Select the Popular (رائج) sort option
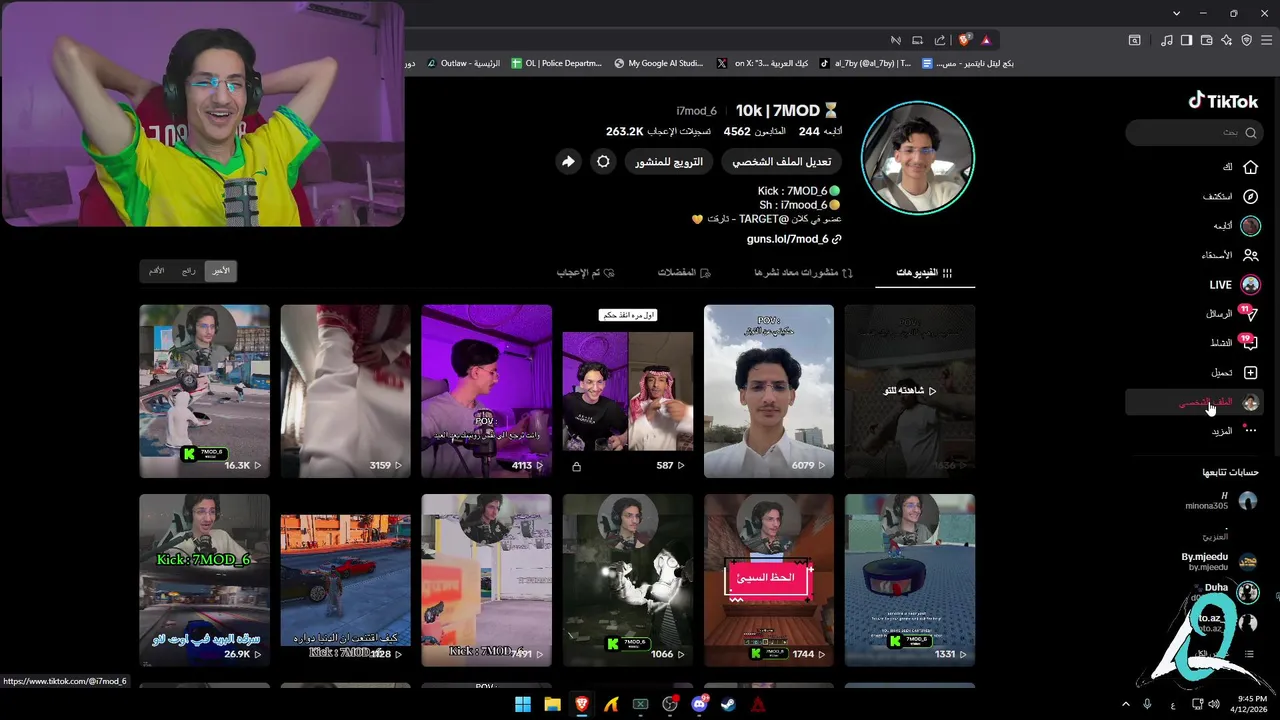Screen dimensions: 1280x720 (188, 271)
